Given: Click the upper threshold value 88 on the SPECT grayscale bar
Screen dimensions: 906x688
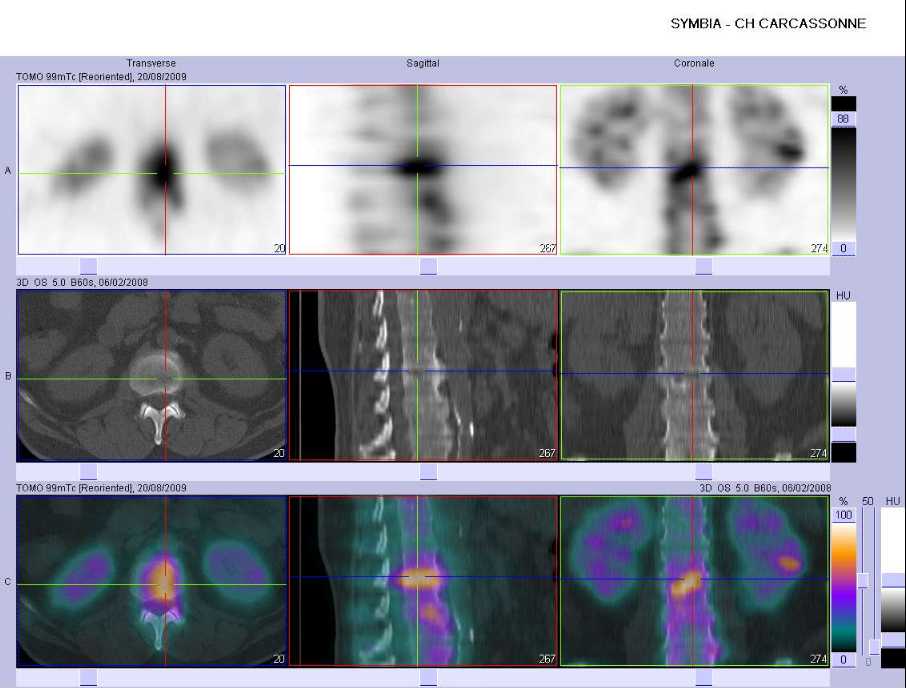Looking at the screenshot, I should tap(843, 119).
